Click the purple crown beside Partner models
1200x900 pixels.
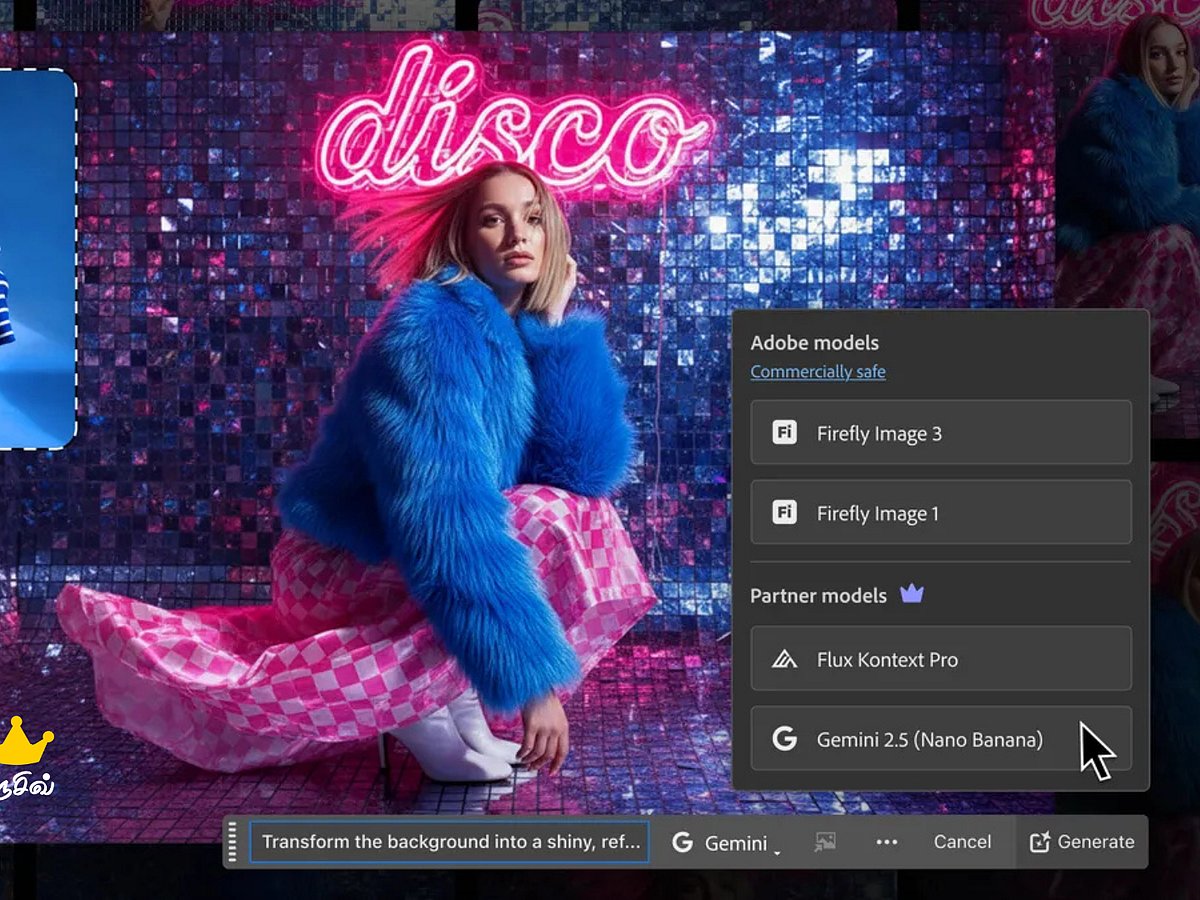[x=911, y=594]
